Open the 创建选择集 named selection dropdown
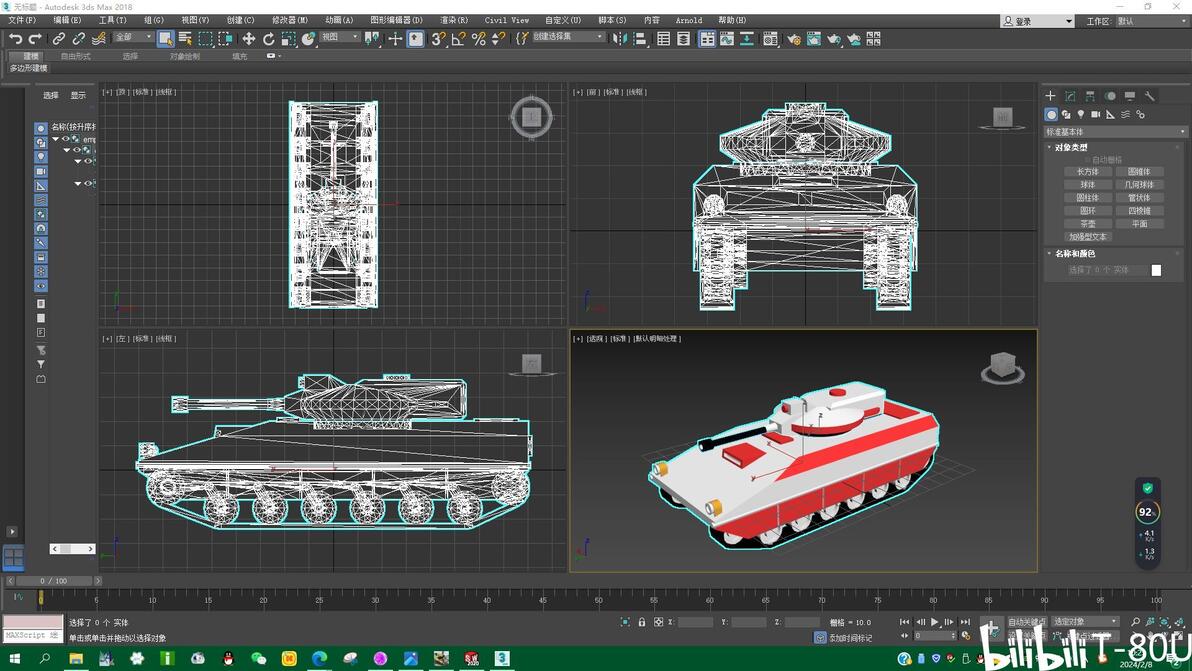 click(567, 36)
